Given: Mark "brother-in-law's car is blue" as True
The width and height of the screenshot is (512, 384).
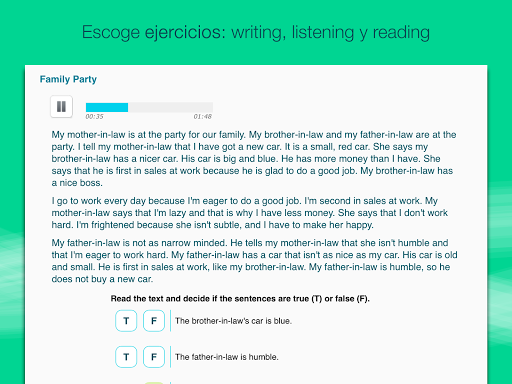Looking at the screenshot, I should 126,321.
